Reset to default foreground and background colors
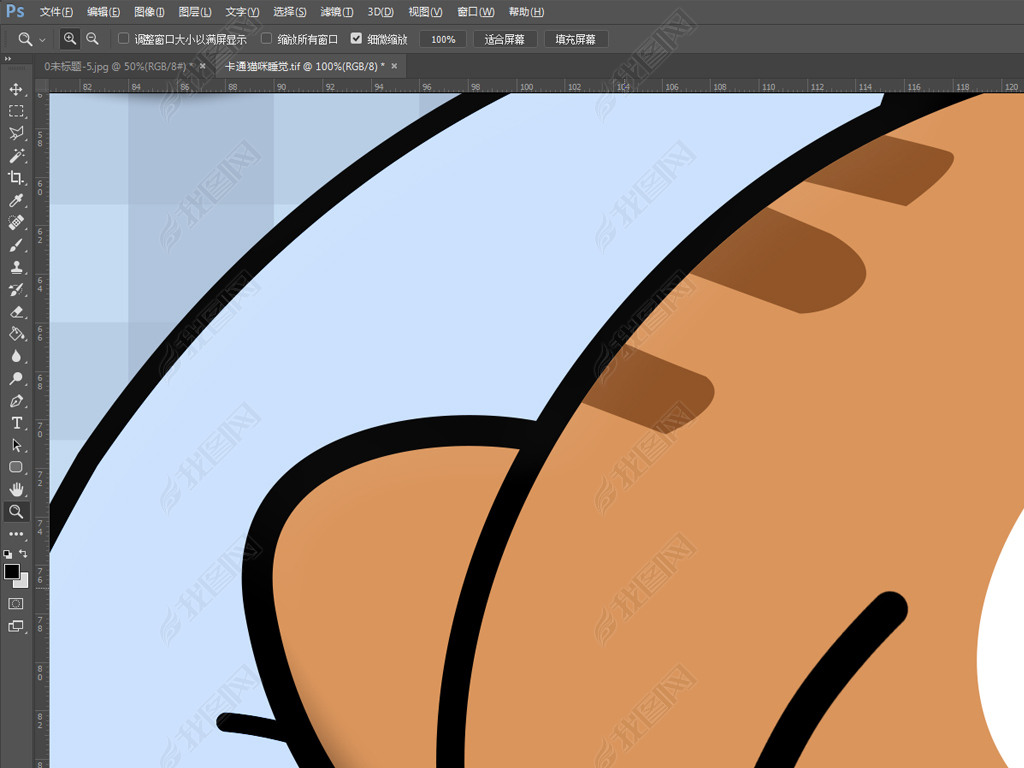1024x768 pixels. click(x=8, y=554)
